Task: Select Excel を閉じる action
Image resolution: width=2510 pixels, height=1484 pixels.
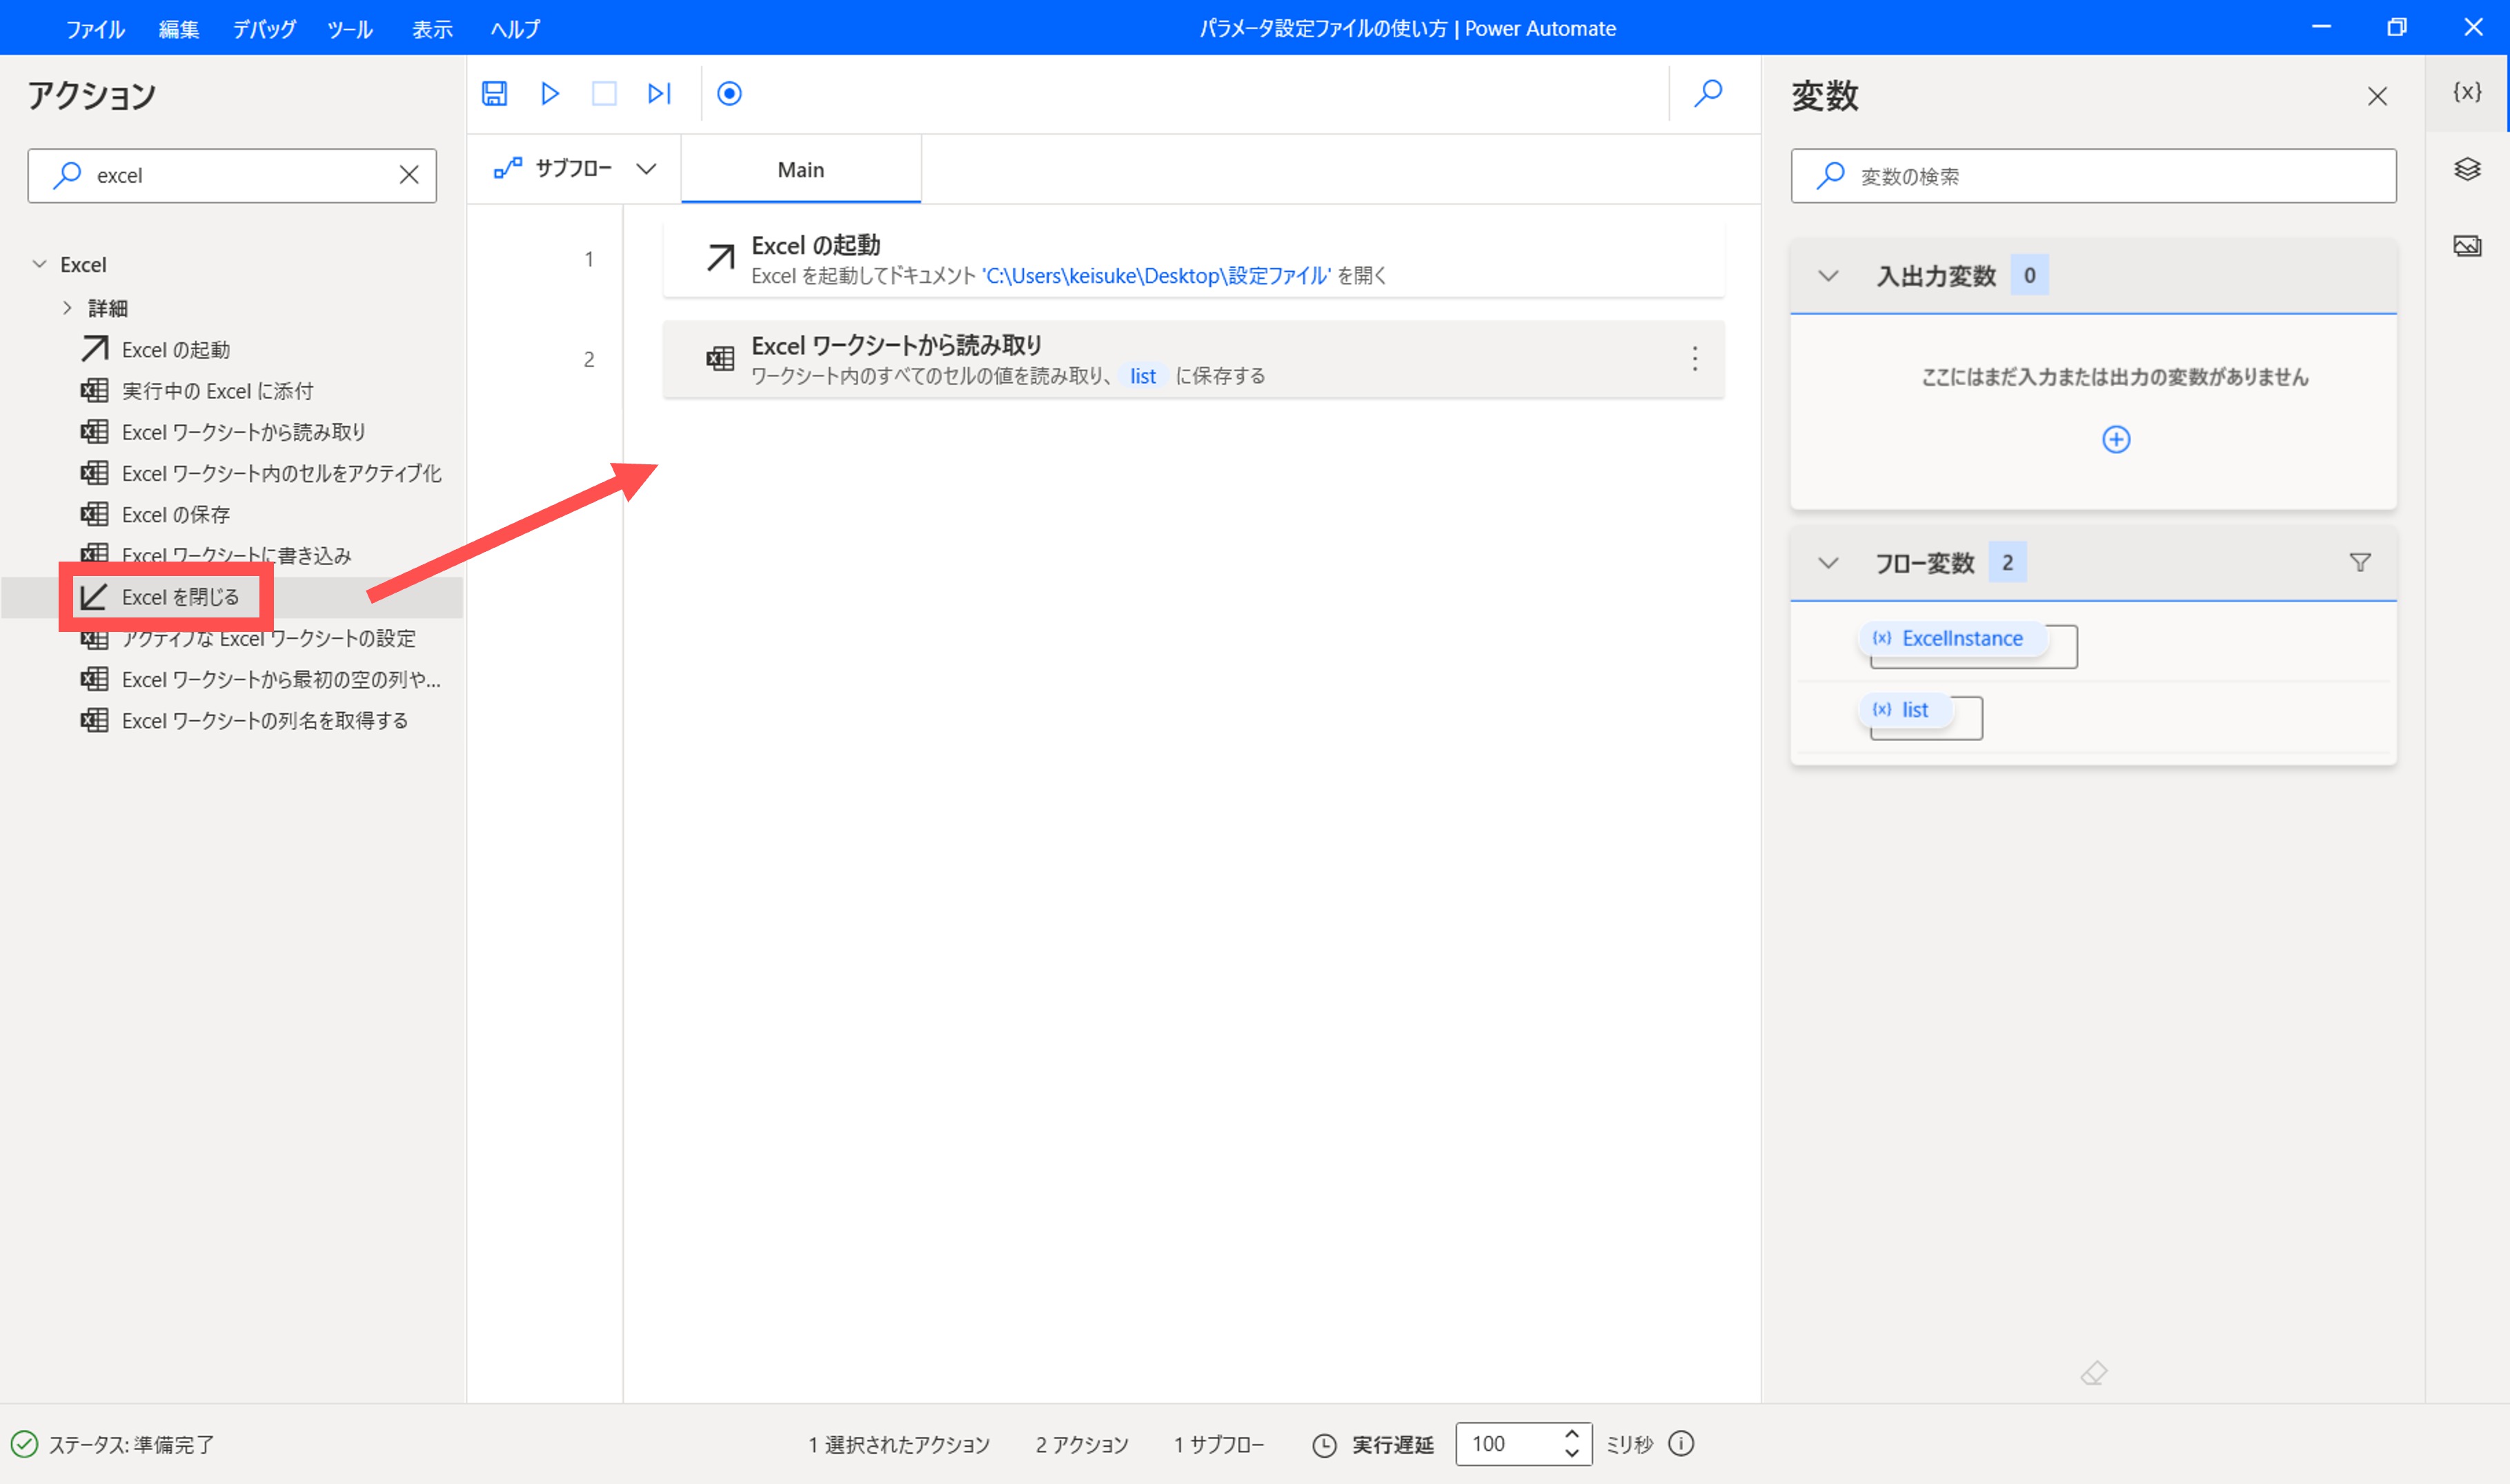Action: [180, 596]
